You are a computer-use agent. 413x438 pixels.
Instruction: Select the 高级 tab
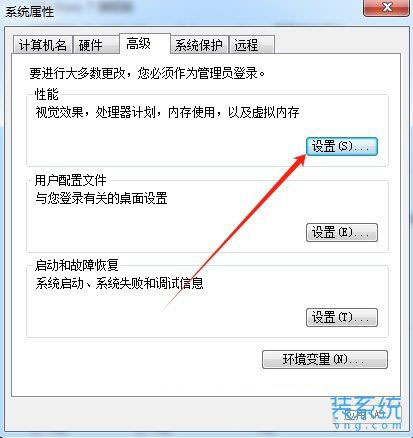tap(145, 43)
